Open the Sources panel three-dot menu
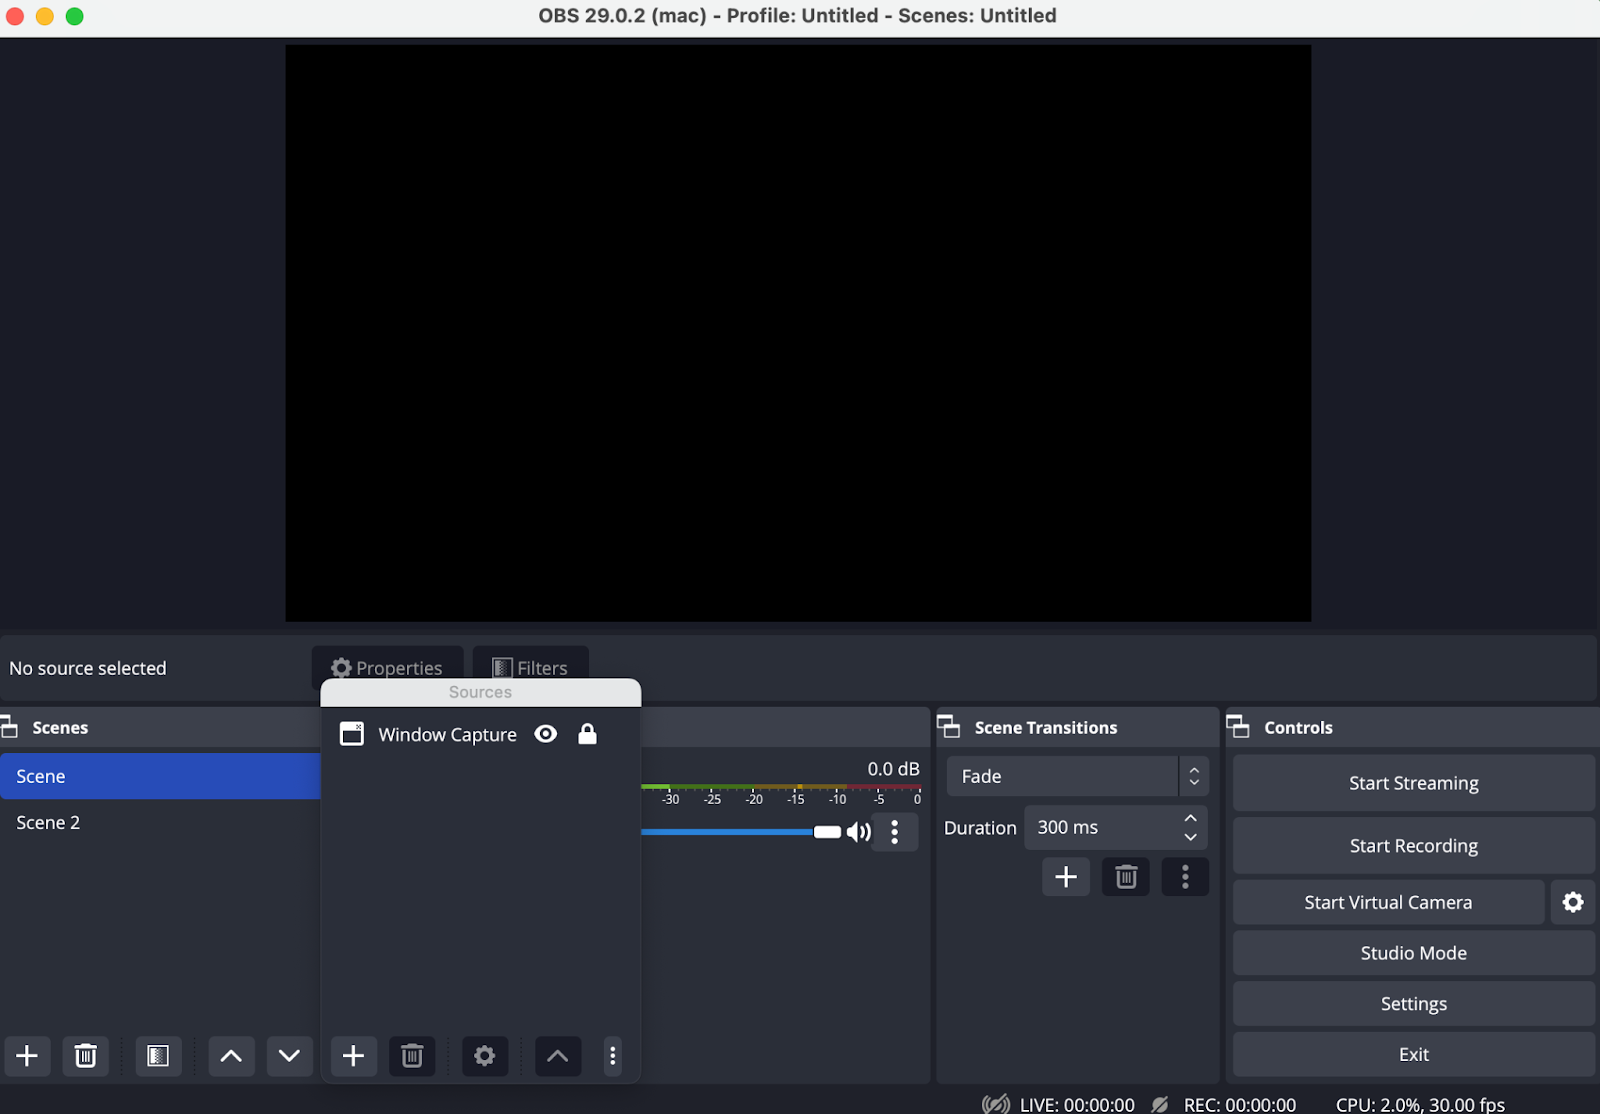 (613, 1056)
